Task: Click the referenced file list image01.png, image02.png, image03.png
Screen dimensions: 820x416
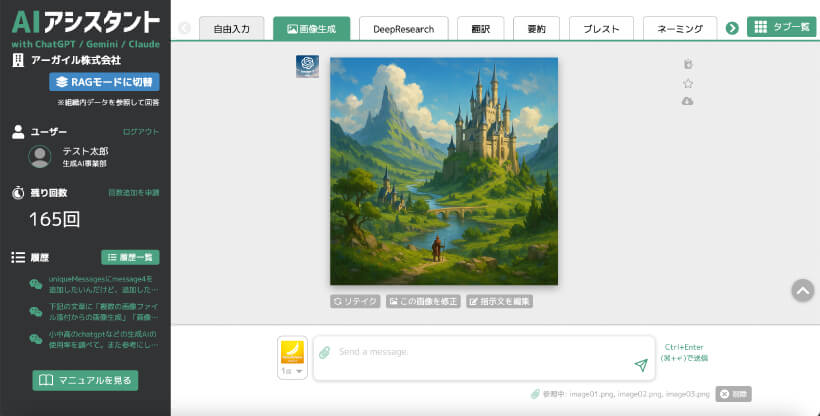Action: coord(640,394)
